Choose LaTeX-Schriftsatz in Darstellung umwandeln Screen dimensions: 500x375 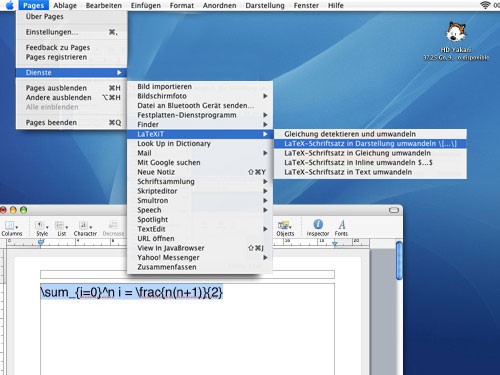(370, 144)
